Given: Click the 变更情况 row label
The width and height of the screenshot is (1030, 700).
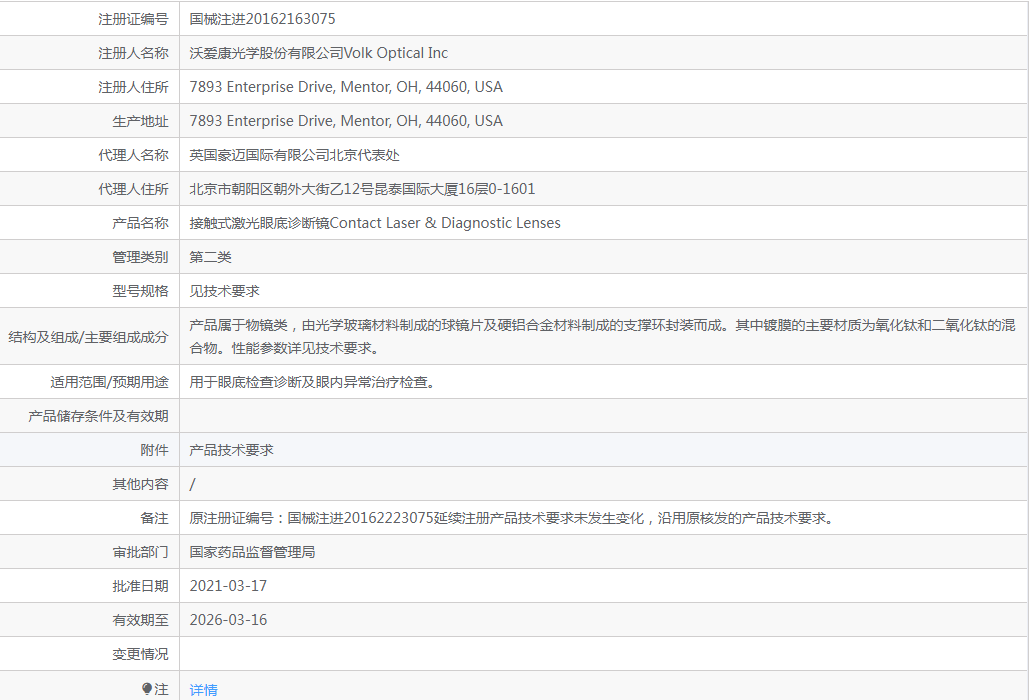Looking at the screenshot, I should coord(140,655).
